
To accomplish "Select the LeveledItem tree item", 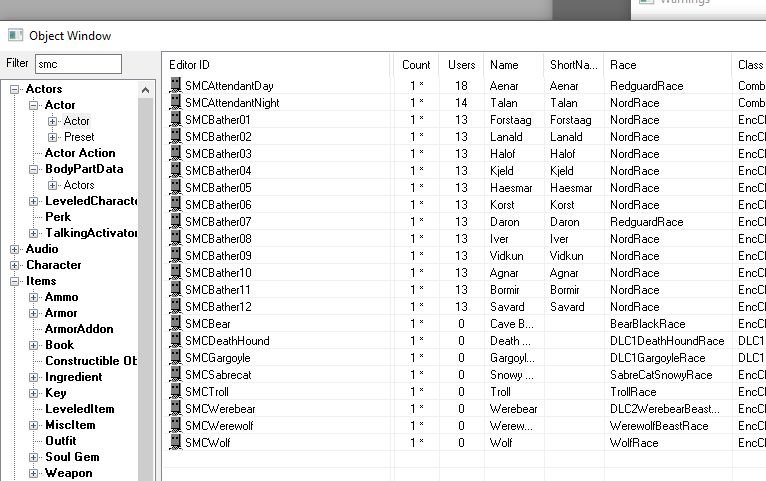I will 80,409.
